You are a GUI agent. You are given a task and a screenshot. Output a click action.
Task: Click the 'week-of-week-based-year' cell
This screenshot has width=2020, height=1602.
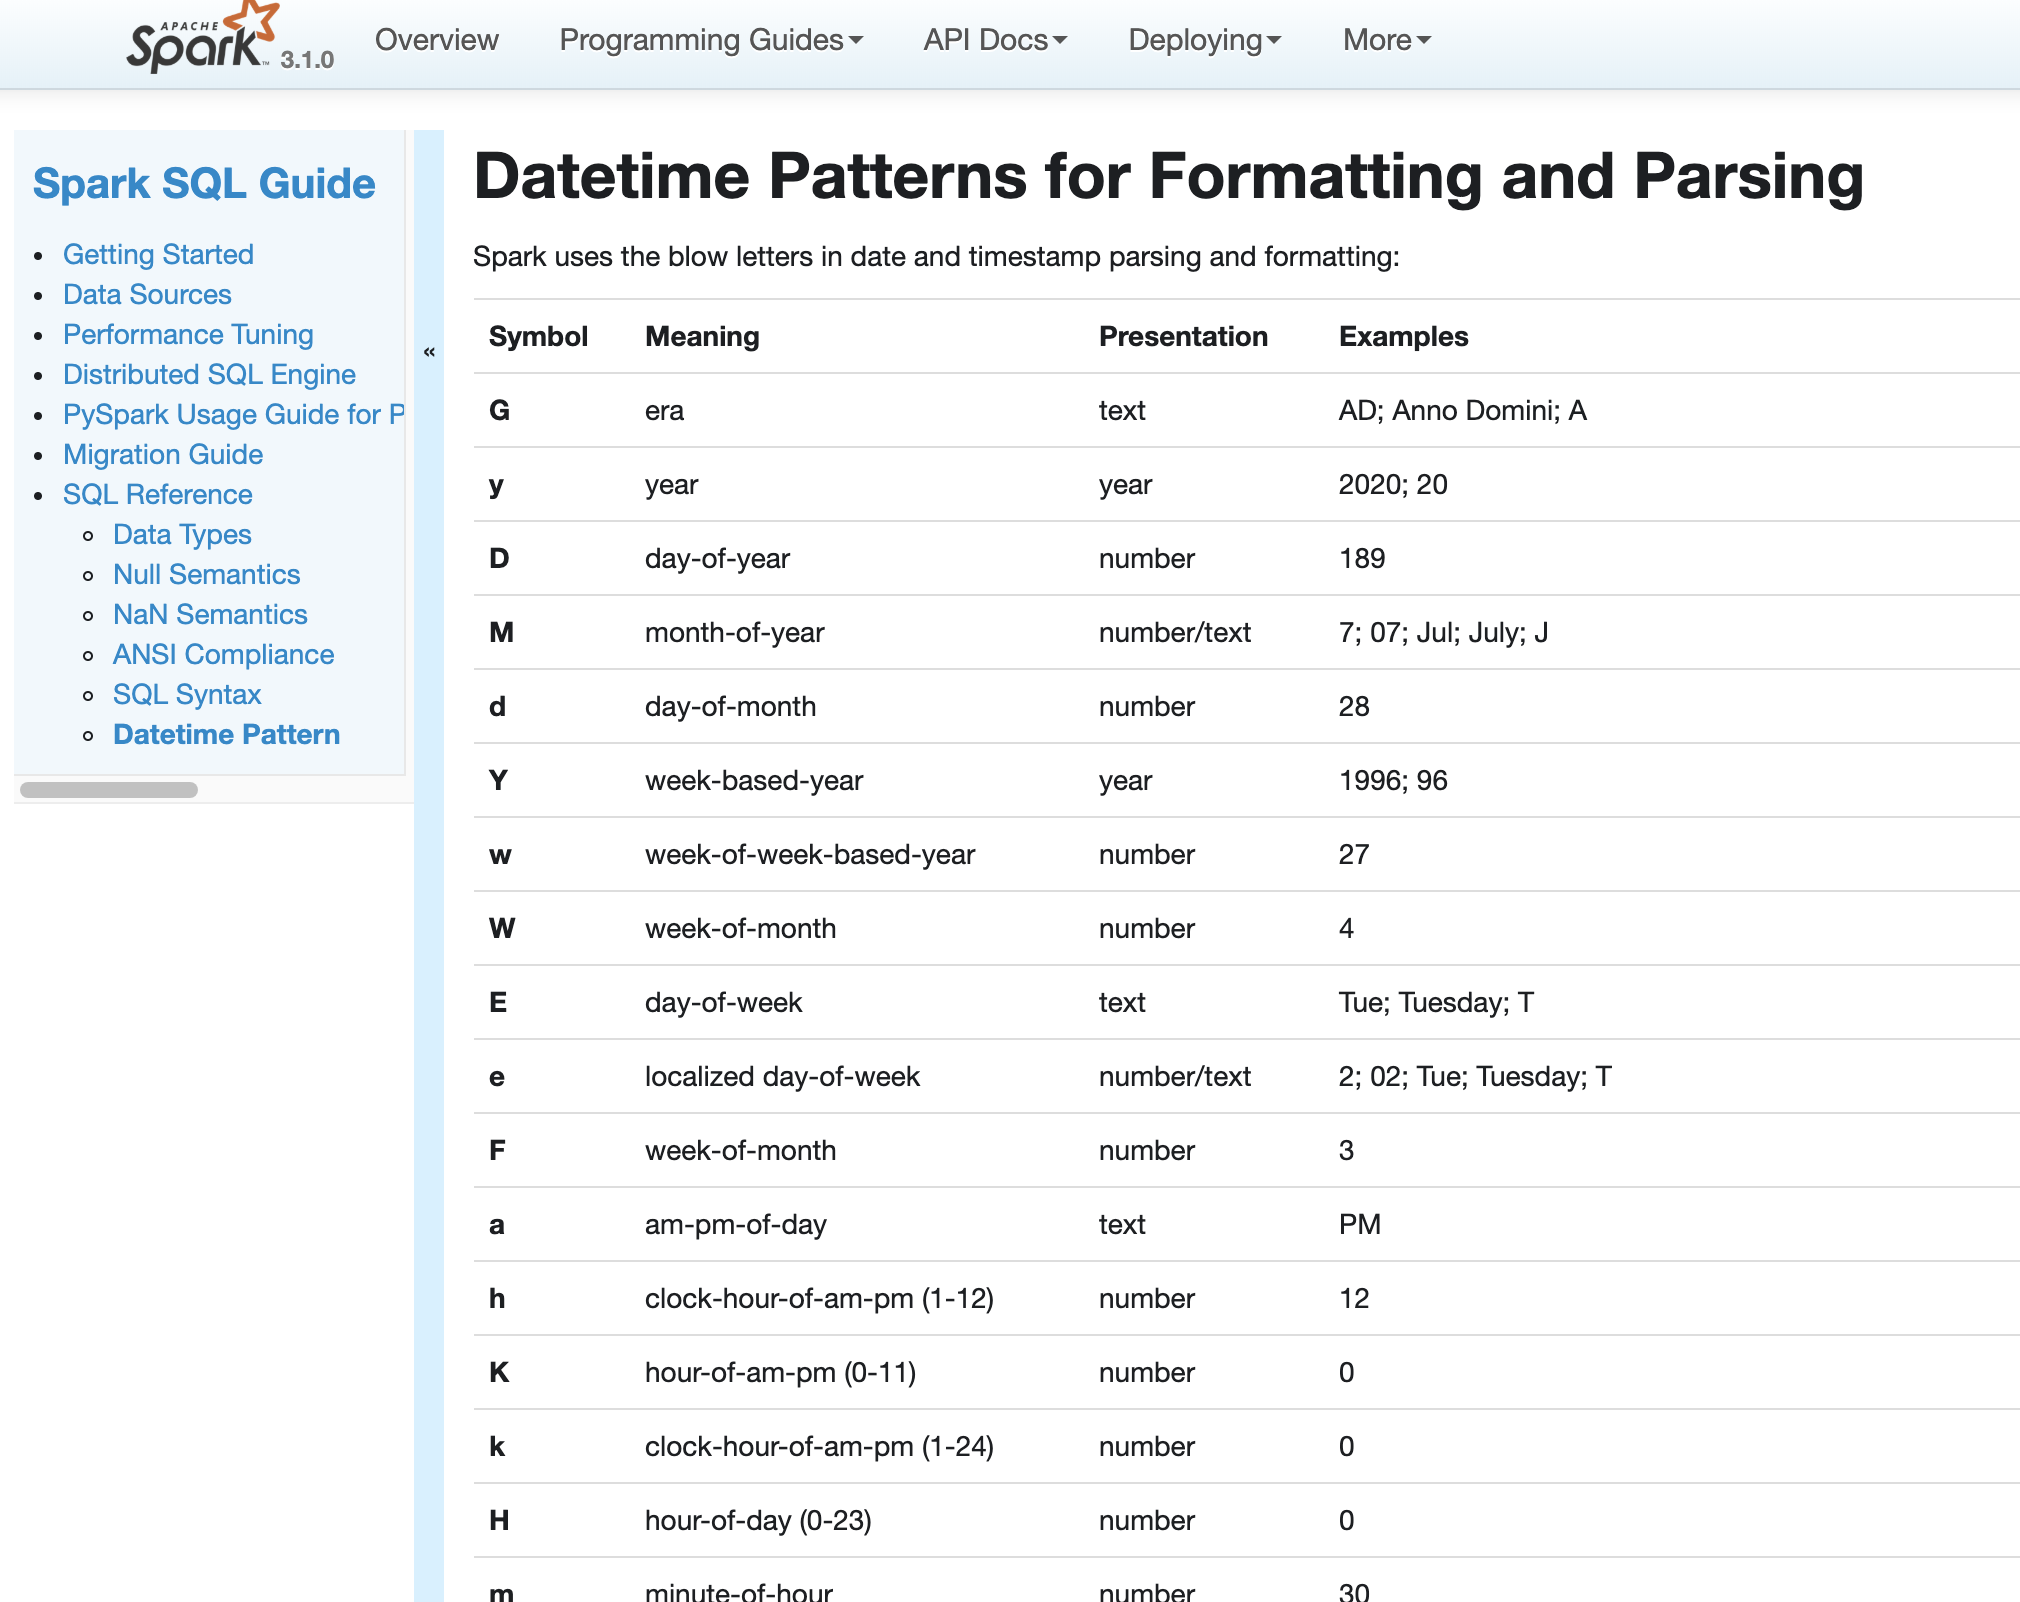coord(810,854)
